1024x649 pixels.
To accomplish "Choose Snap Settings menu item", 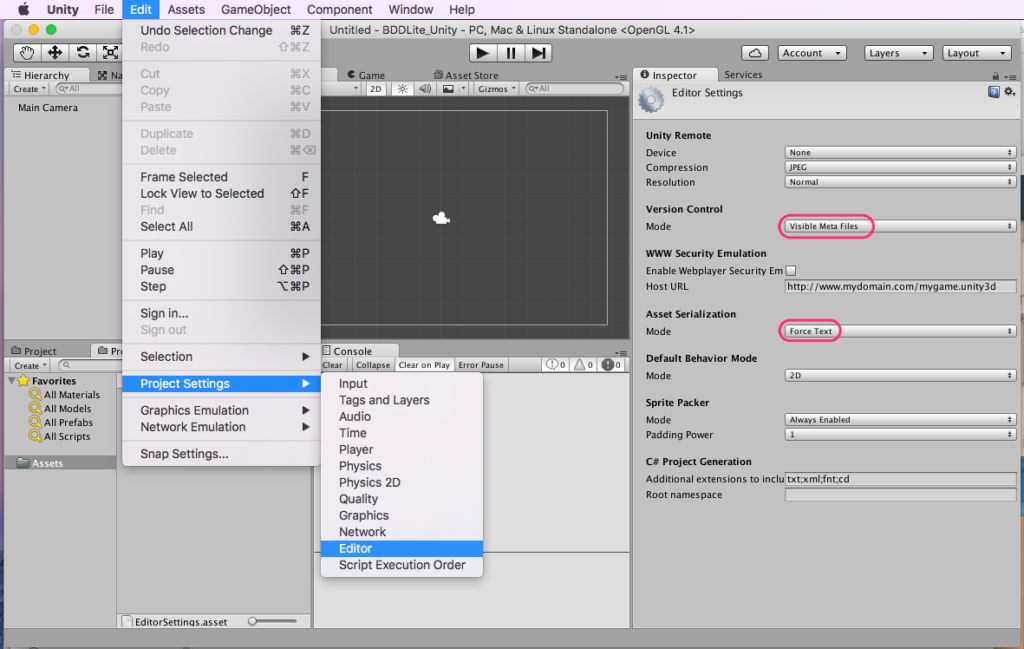I will tap(221, 454).
